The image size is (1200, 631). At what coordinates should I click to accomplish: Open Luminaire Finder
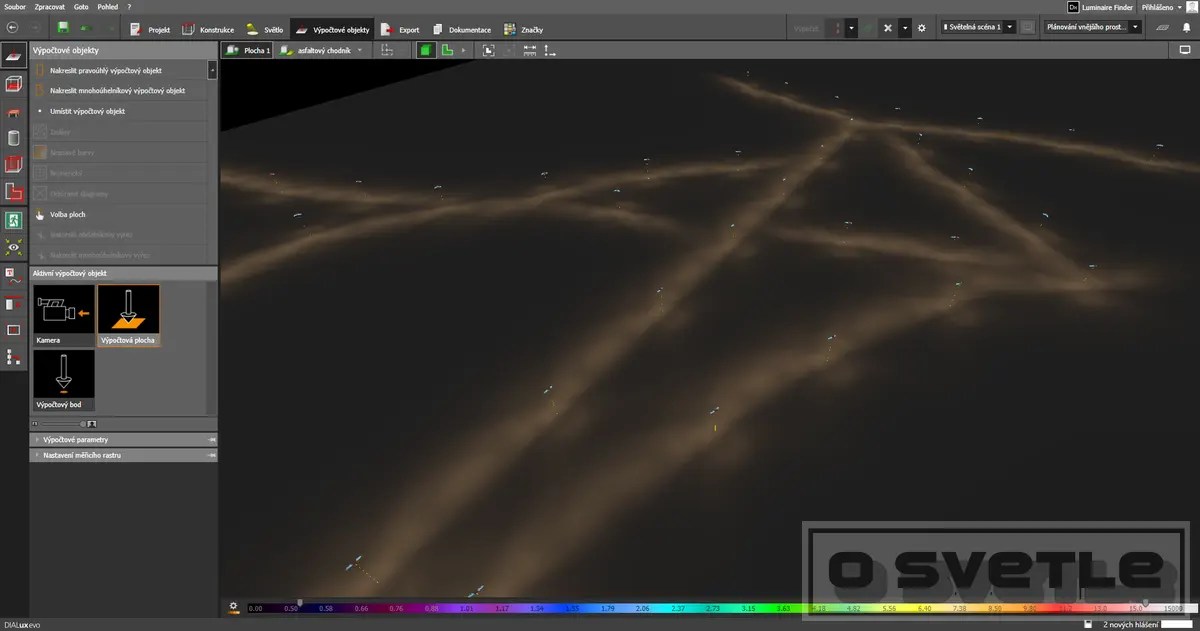1100,7
